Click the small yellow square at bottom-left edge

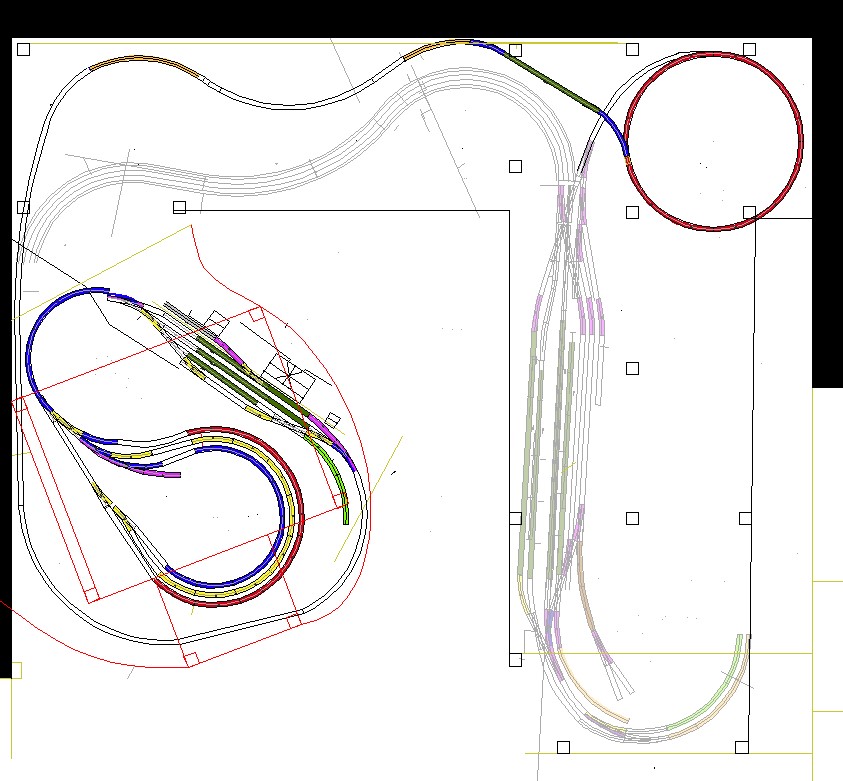pyautogui.click(x=15, y=670)
